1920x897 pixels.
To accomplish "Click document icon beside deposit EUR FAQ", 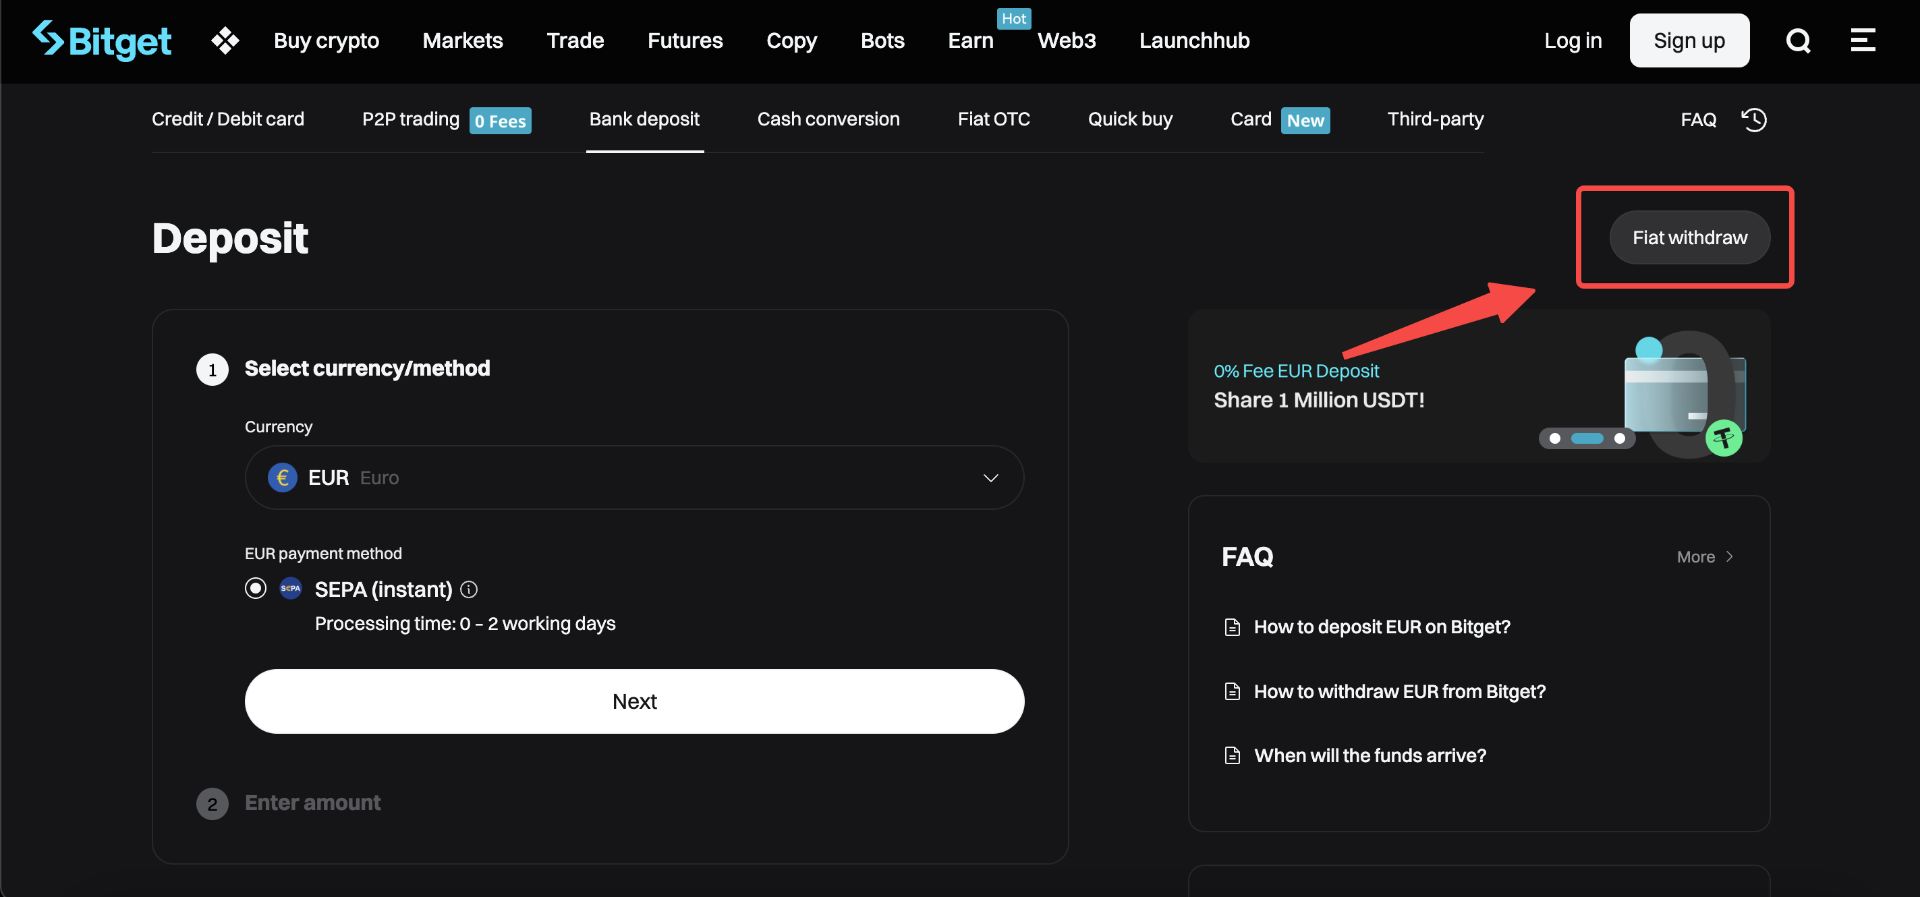I will 1232,627.
